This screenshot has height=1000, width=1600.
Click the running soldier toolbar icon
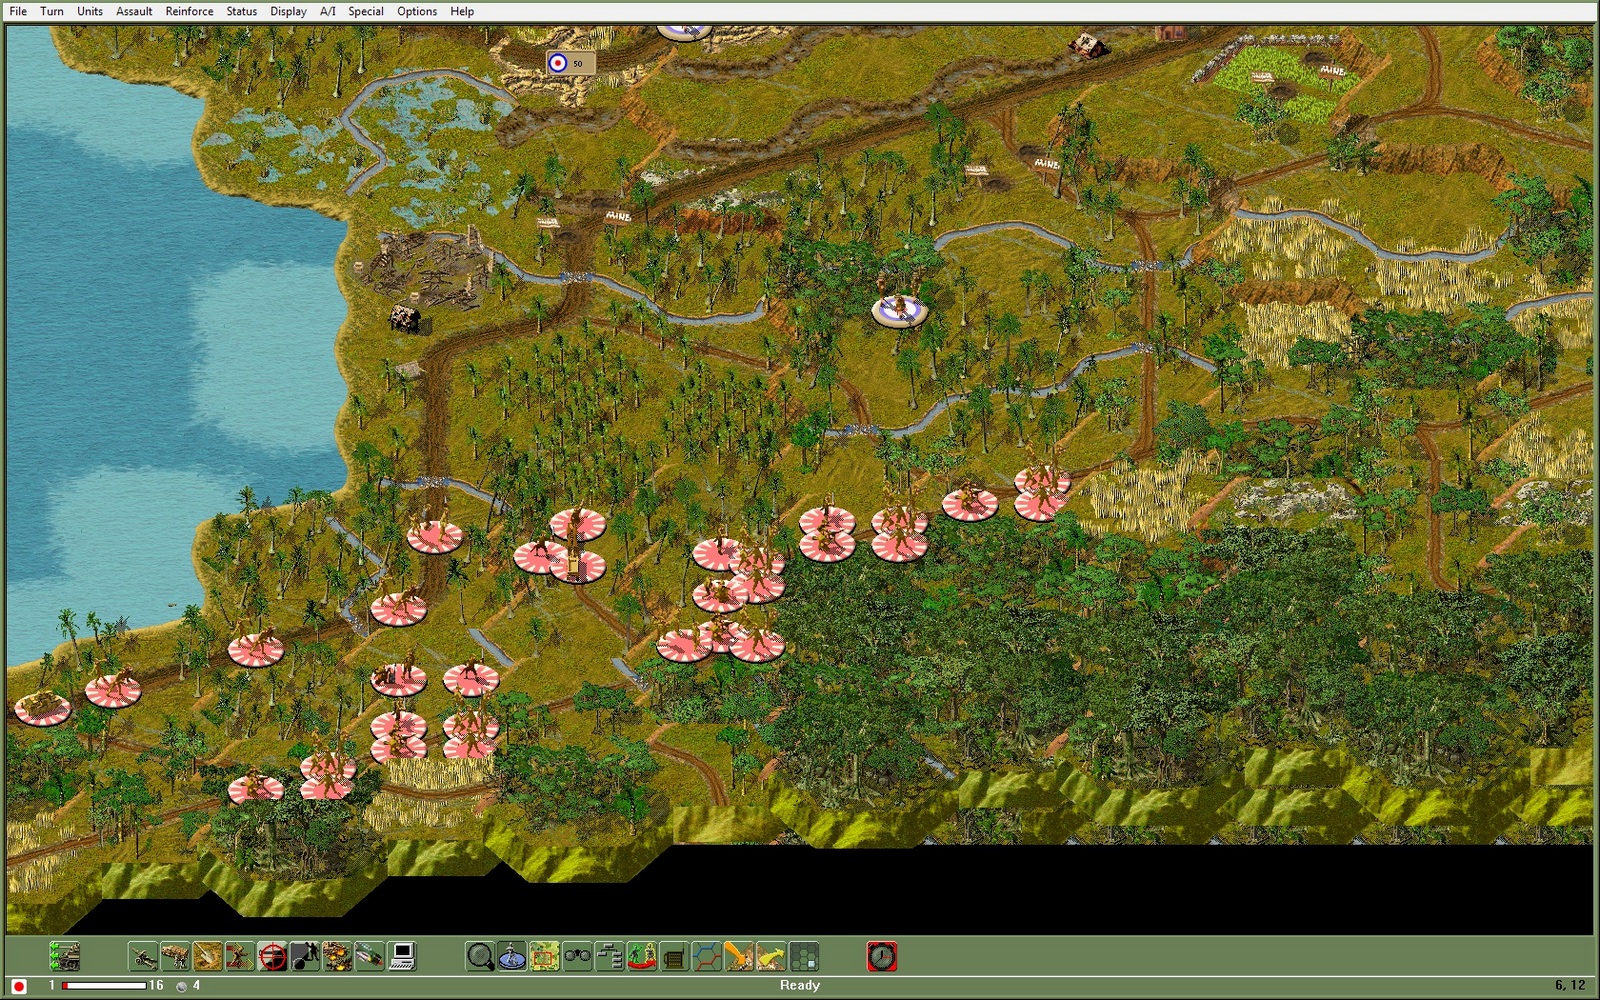pyautogui.click(x=239, y=957)
